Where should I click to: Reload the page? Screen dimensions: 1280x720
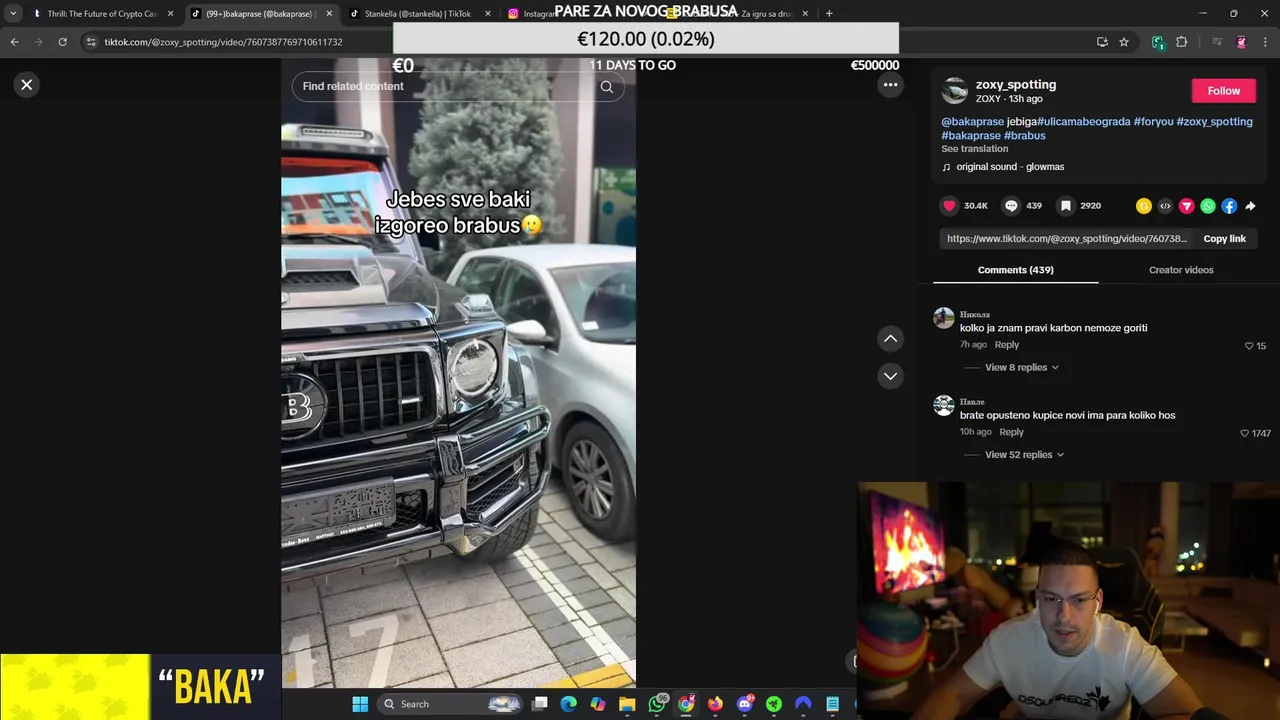tap(62, 42)
